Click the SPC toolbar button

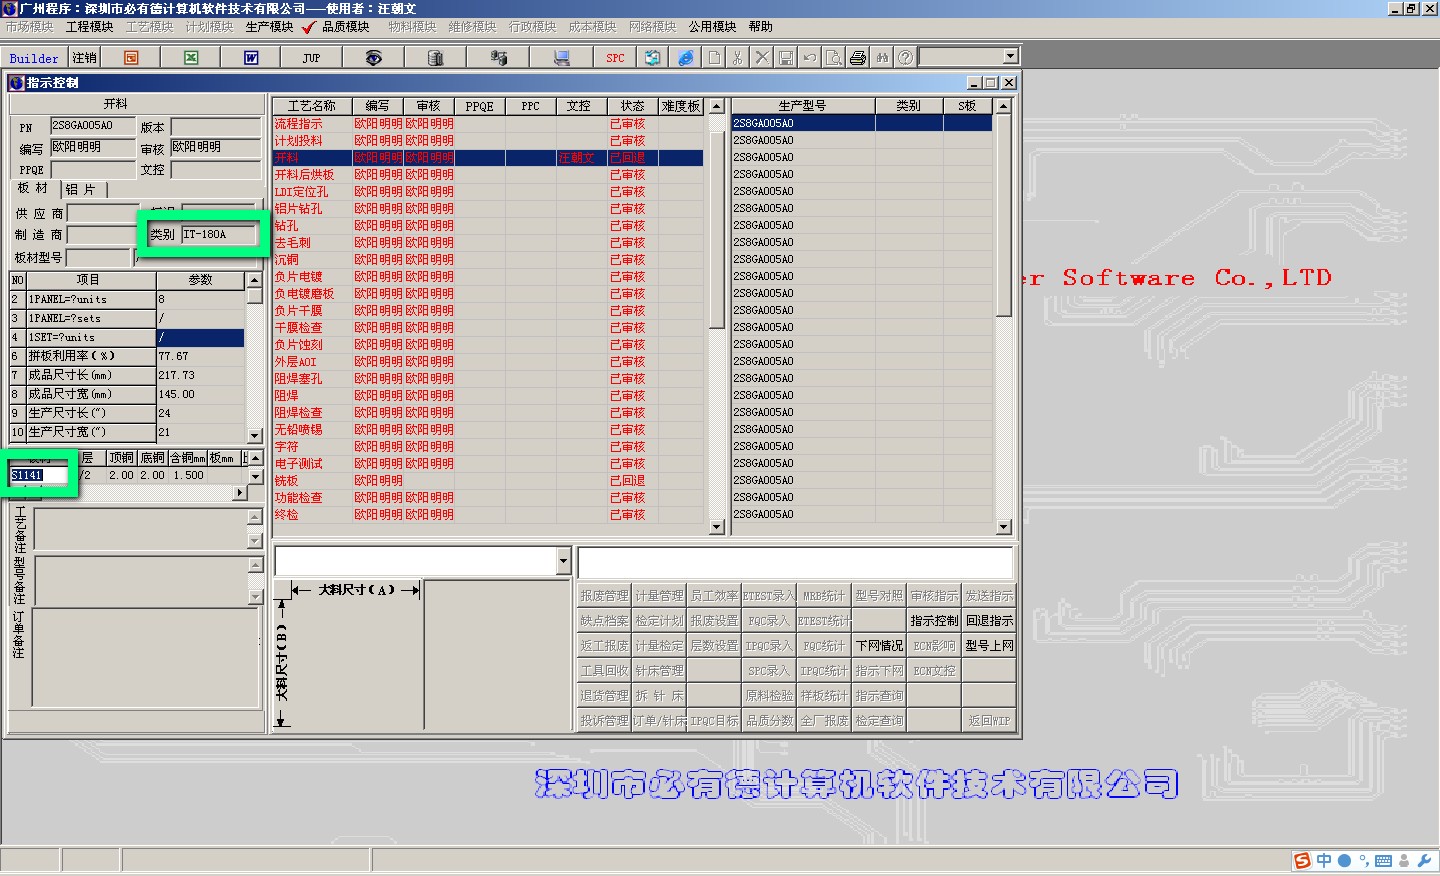[615, 58]
